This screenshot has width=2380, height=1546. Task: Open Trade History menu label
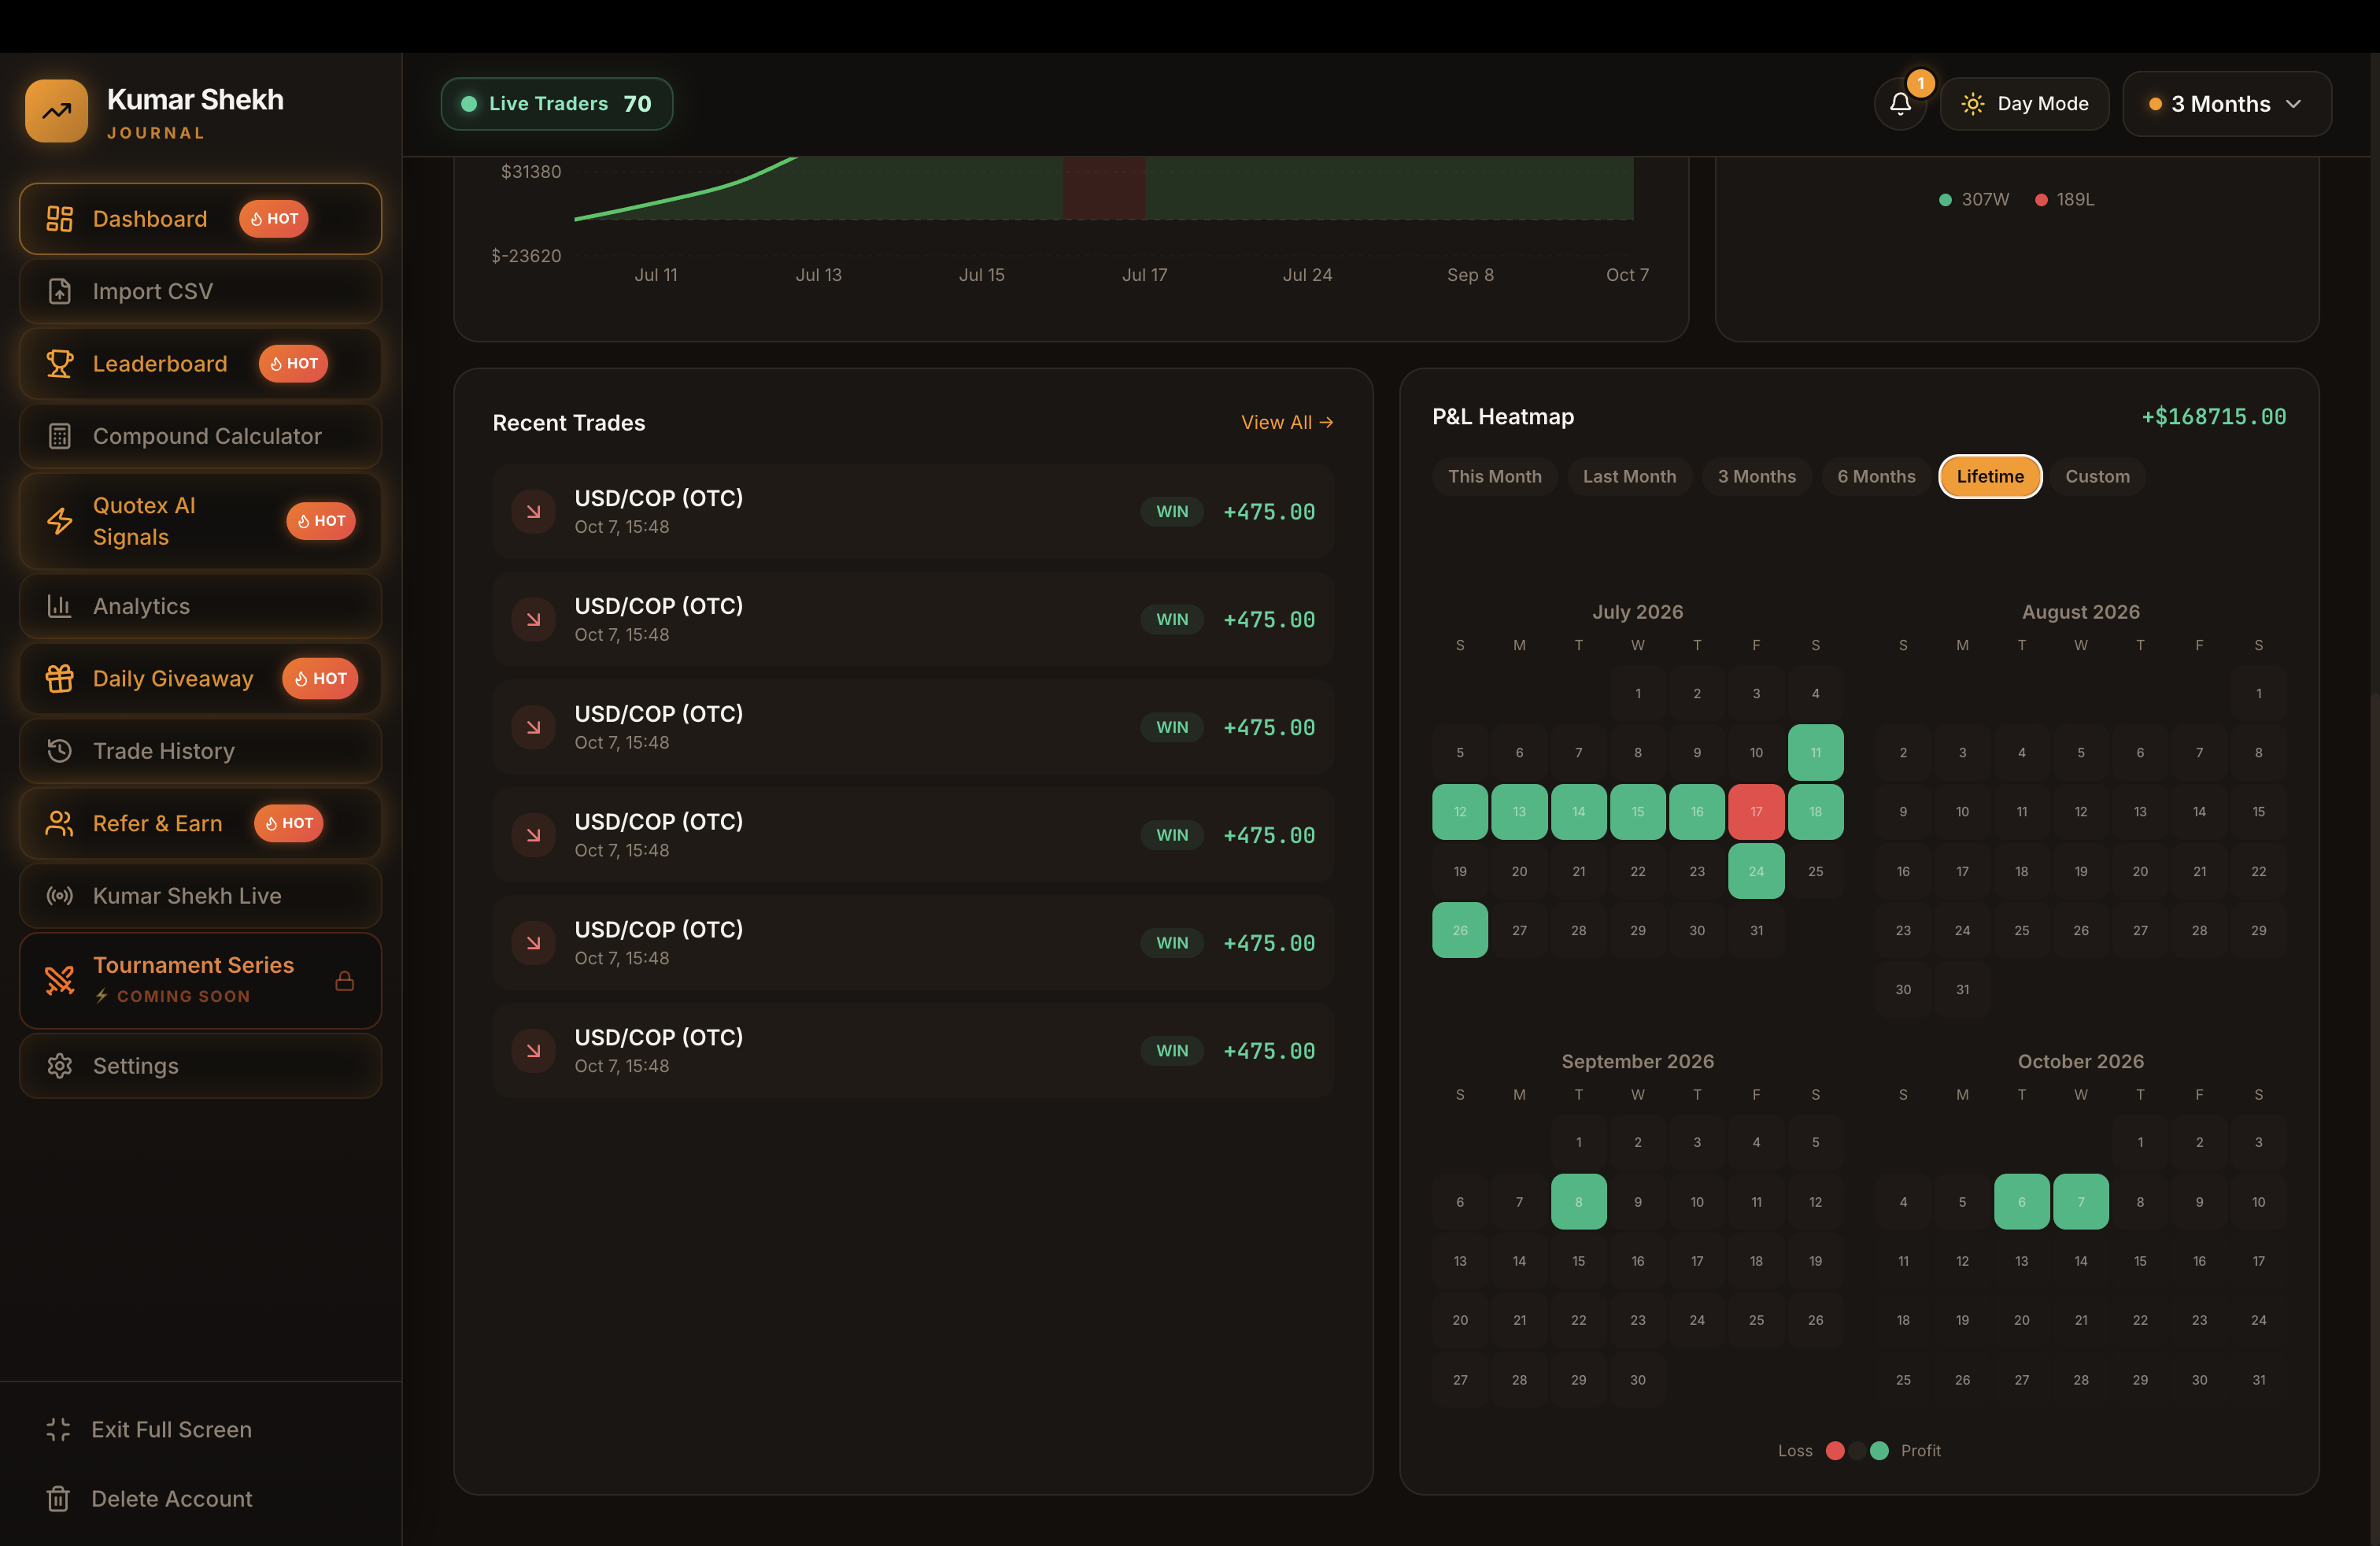pyautogui.click(x=164, y=751)
